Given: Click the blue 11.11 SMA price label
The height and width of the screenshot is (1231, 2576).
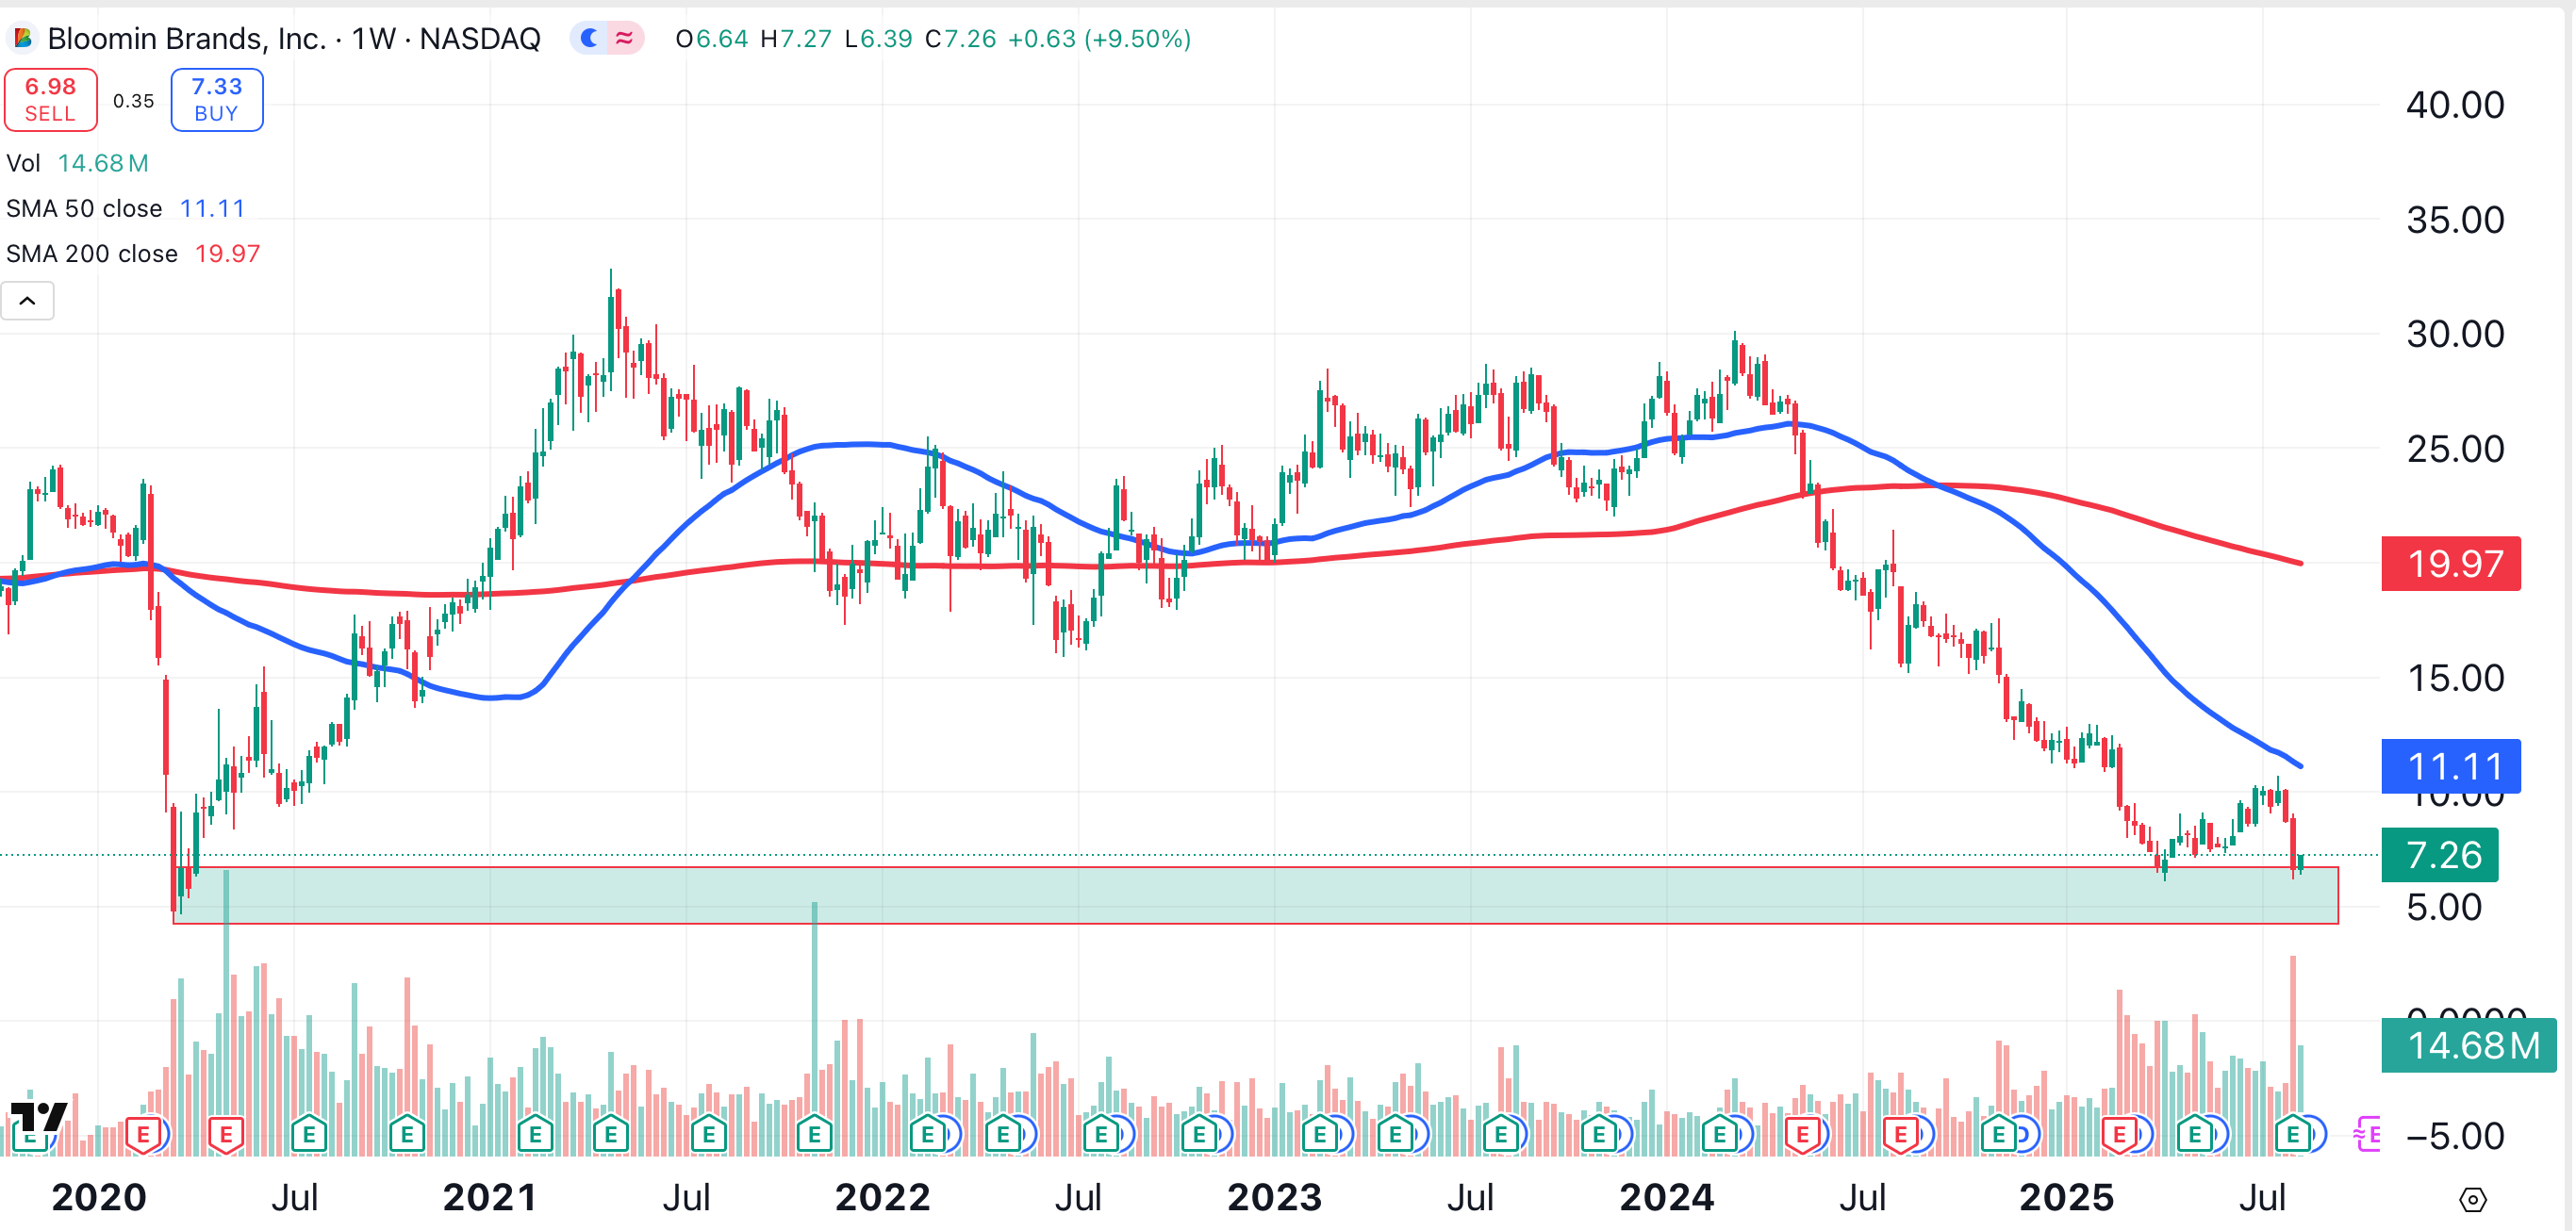Looking at the screenshot, I should click(x=2450, y=766).
